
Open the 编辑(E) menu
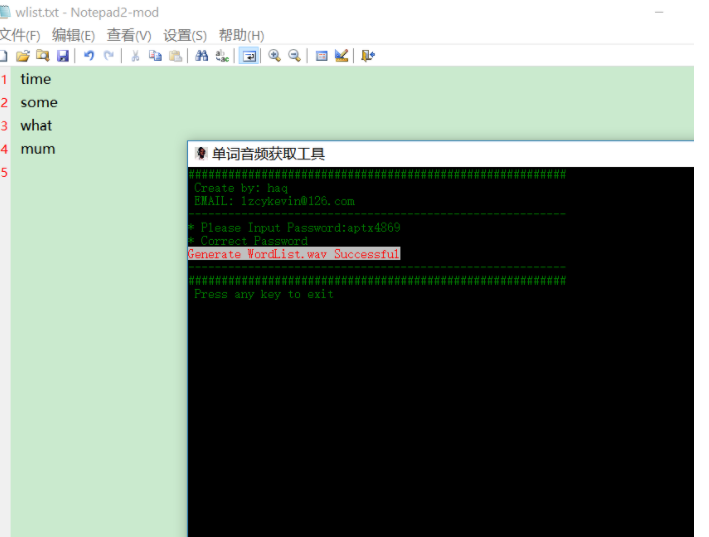tap(73, 35)
